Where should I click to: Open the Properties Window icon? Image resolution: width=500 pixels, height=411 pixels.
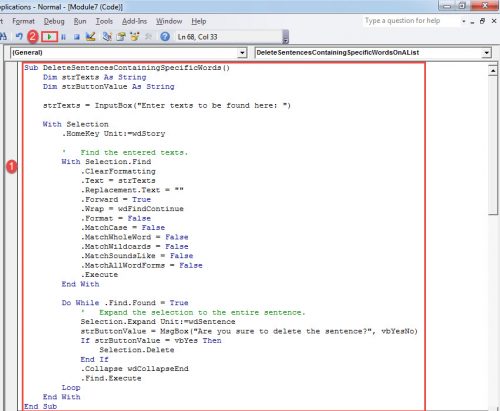[121, 36]
